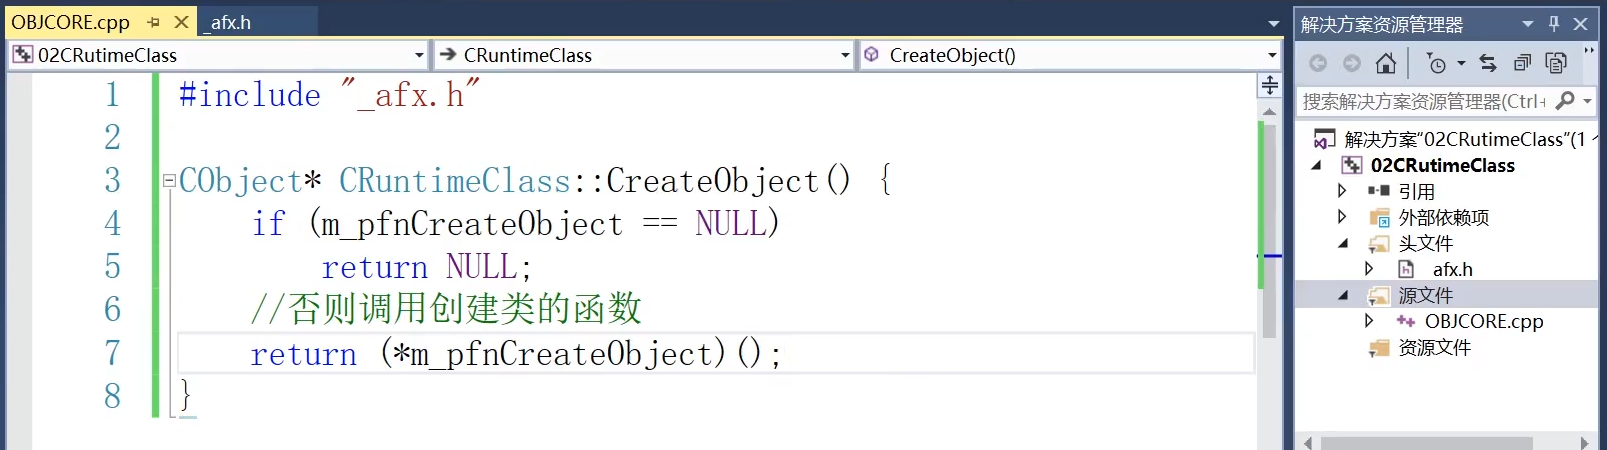Image resolution: width=1607 pixels, height=450 pixels.
Task: Collapse the 02CRutimeClass project node
Action: point(1317,166)
